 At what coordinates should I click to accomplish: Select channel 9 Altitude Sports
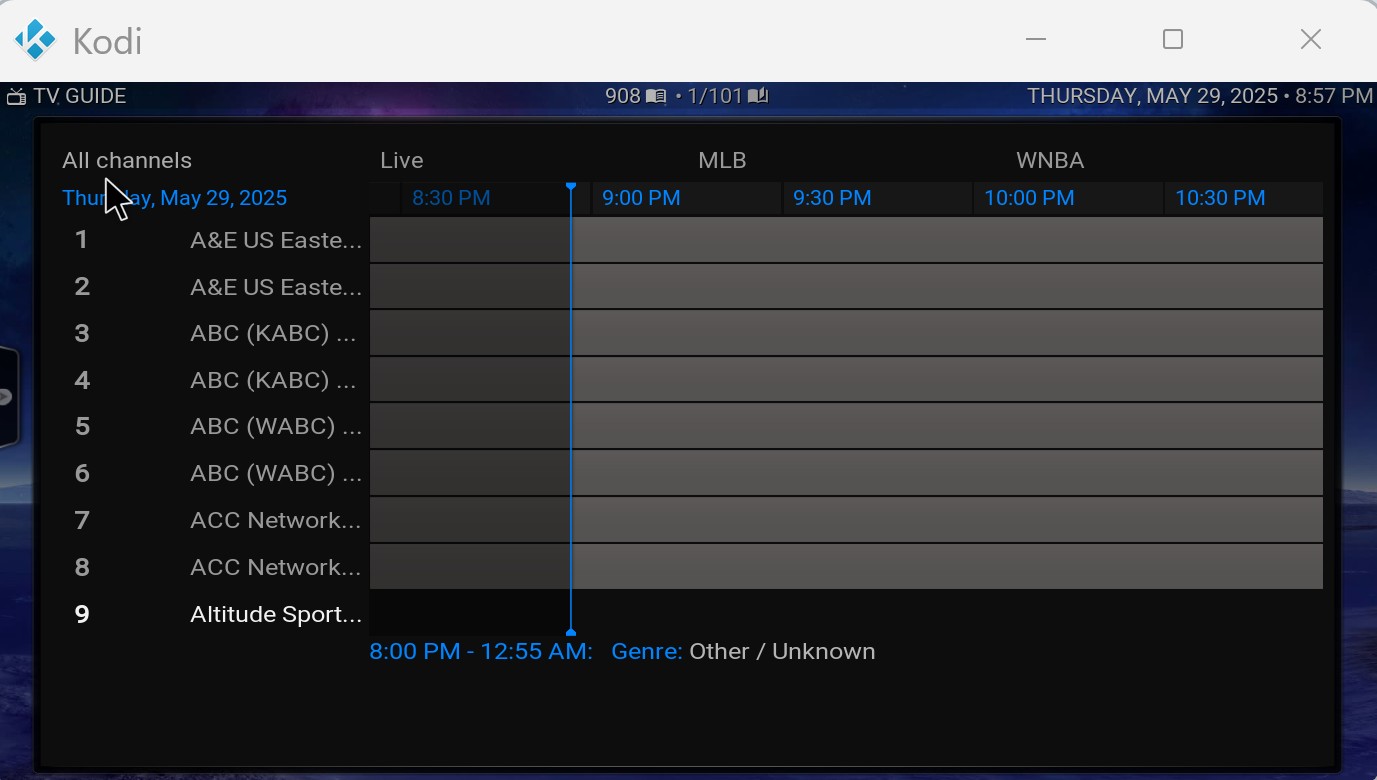pos(216,614)
